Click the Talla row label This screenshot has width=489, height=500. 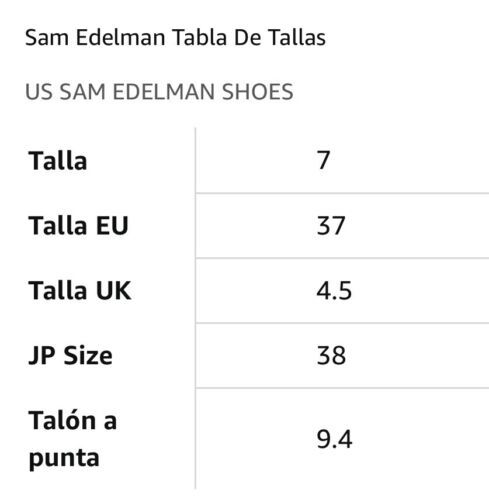click(58, 161)
